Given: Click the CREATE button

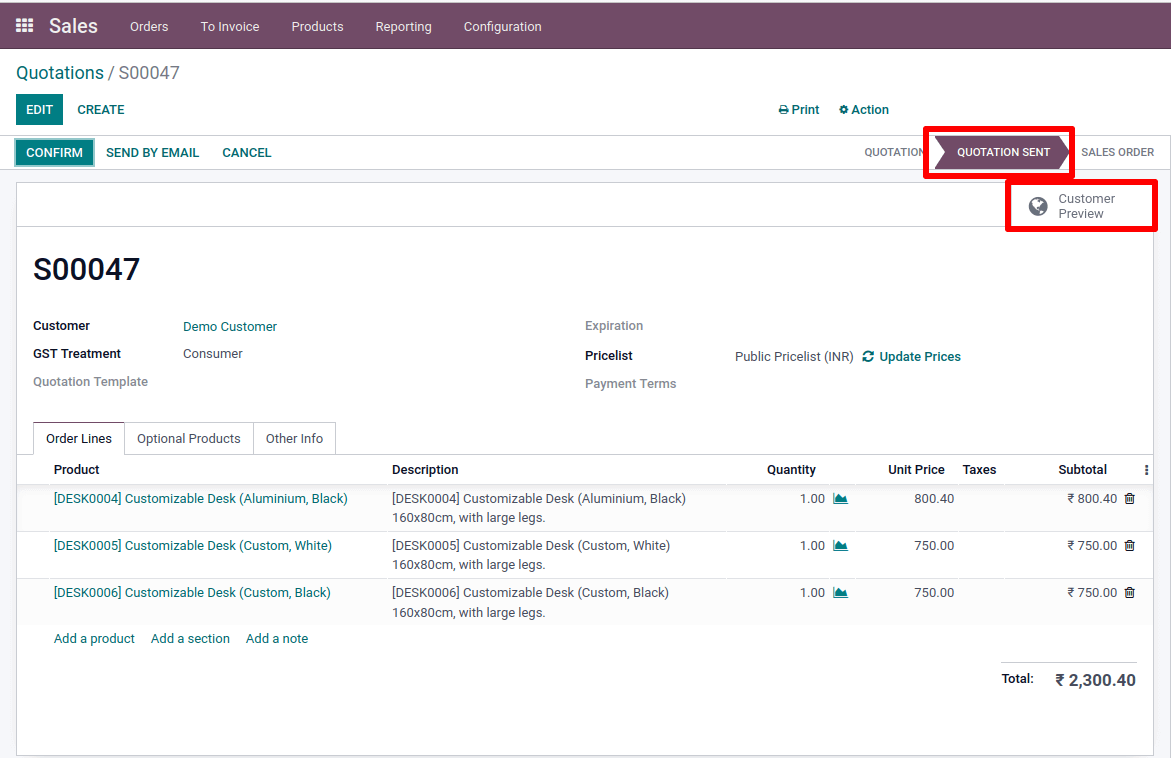Looking at the screenshot, I should pos(101,110).
